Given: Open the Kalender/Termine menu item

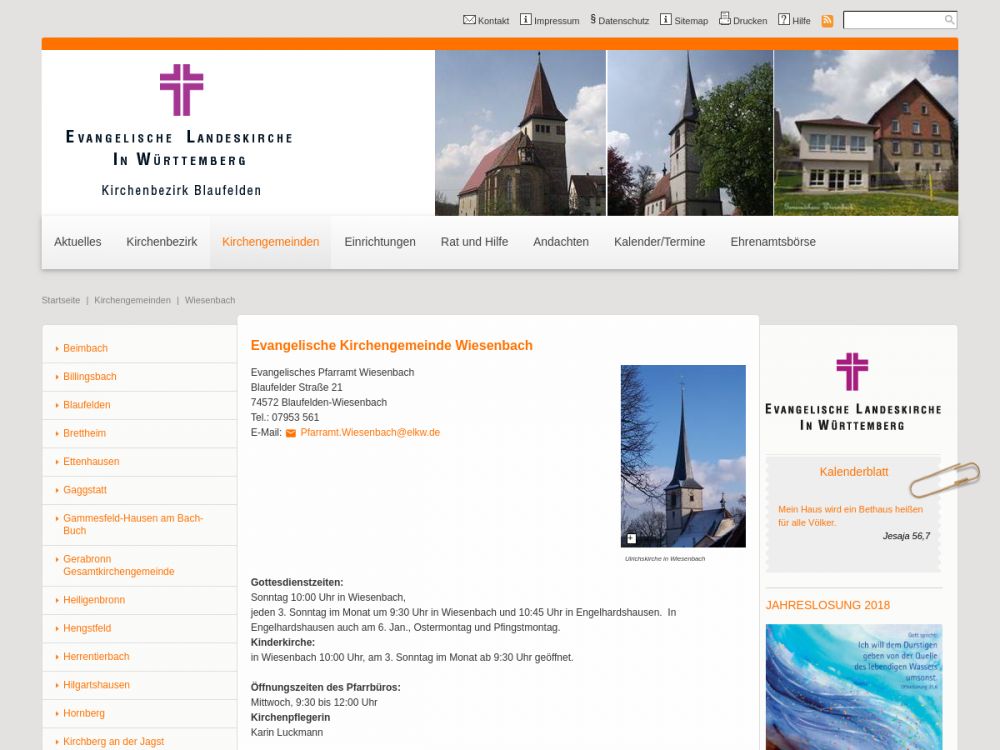Looking at the screenshot, I should 659,242.
